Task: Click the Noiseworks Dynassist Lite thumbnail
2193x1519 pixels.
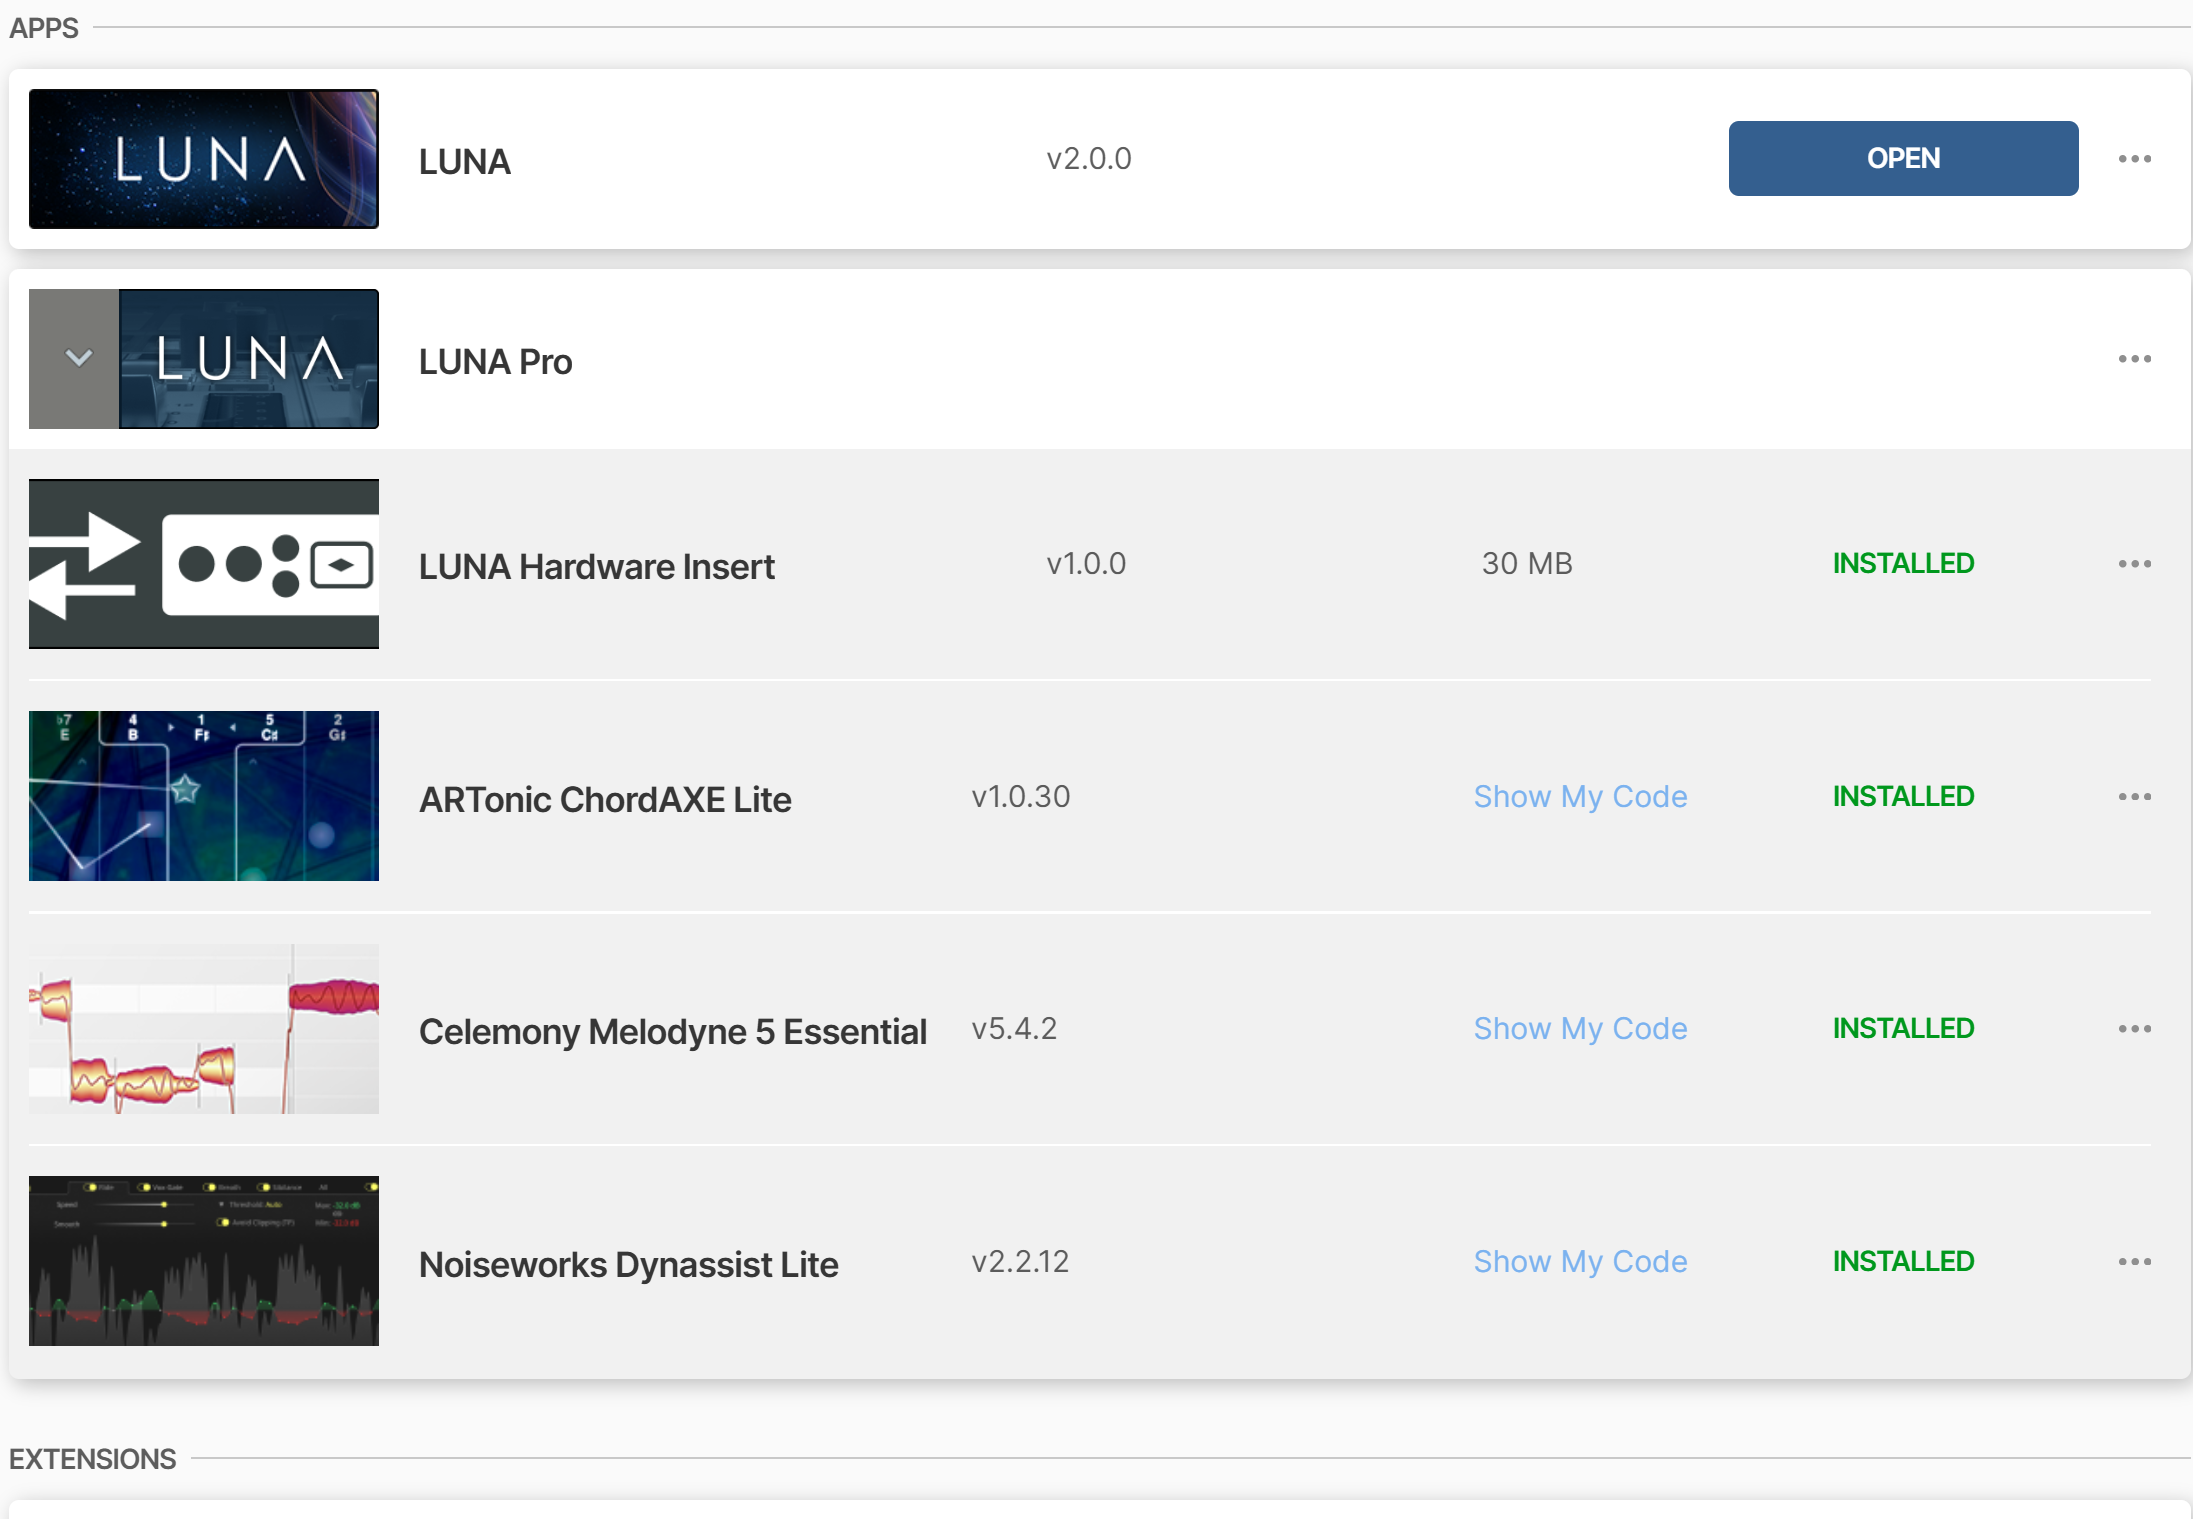Action: coord(204,1261)
